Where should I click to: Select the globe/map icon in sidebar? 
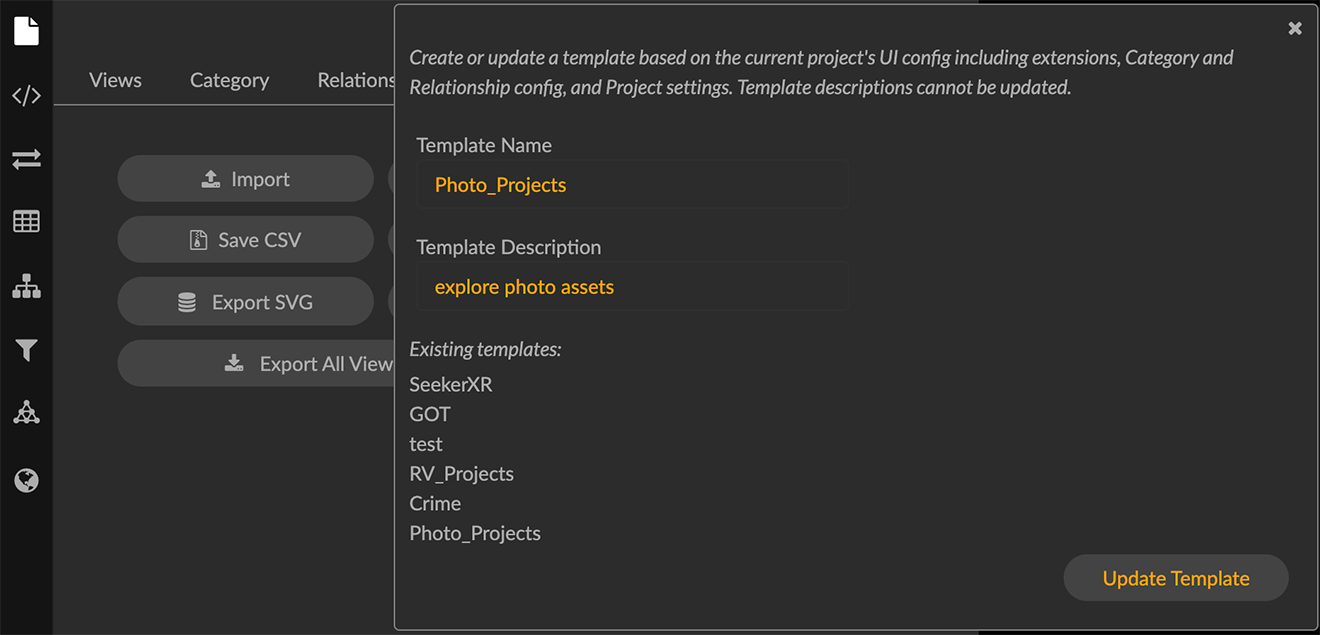point(25,480)
